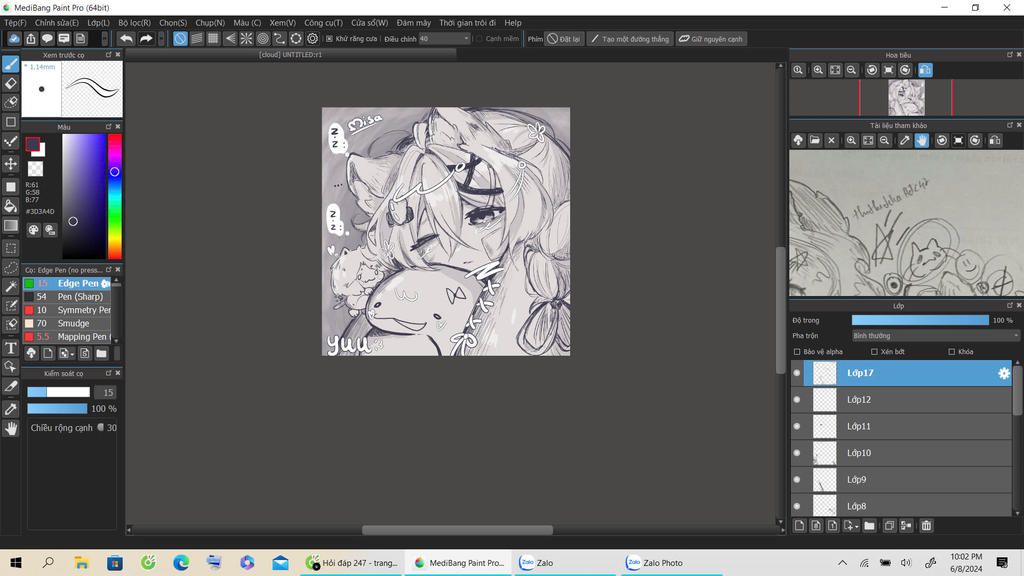Select the Magic Wand tool

pyautogui.click(x=10, y=287)
